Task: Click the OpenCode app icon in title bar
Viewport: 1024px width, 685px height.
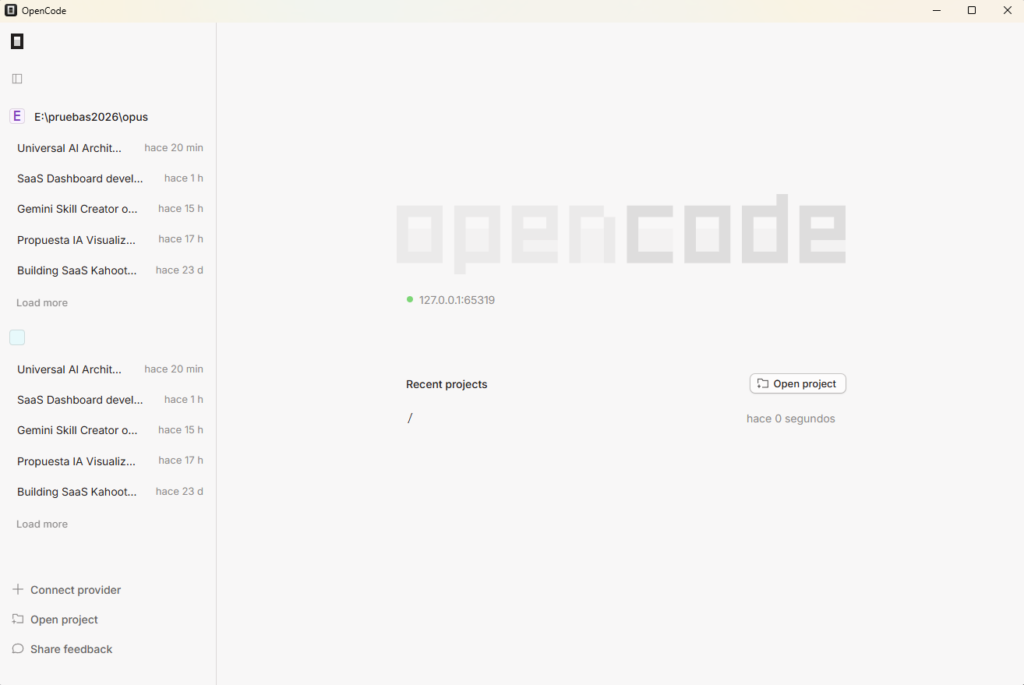Action: (x=11, y=10)
